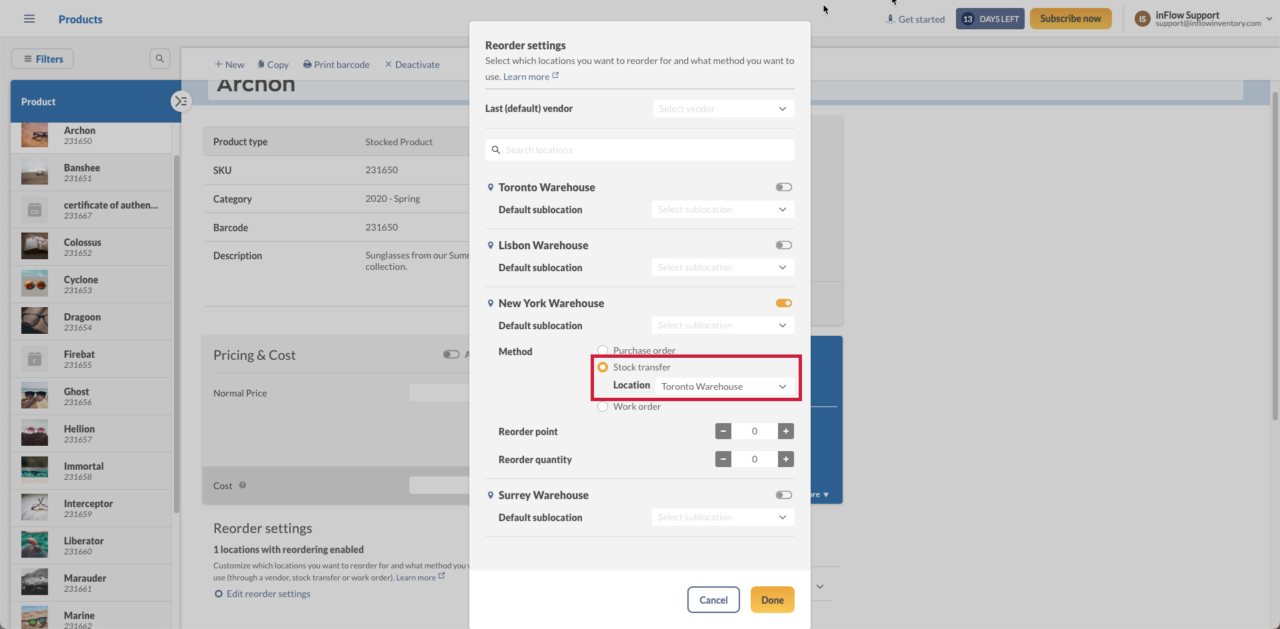
Task: Decrease the Reorder point value
Action: point(723,432)
